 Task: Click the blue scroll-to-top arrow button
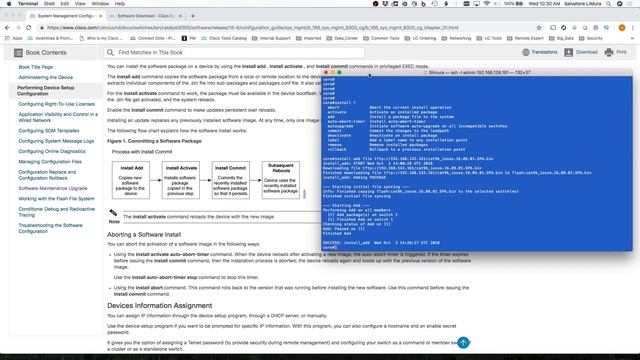(x=463, y=342)
